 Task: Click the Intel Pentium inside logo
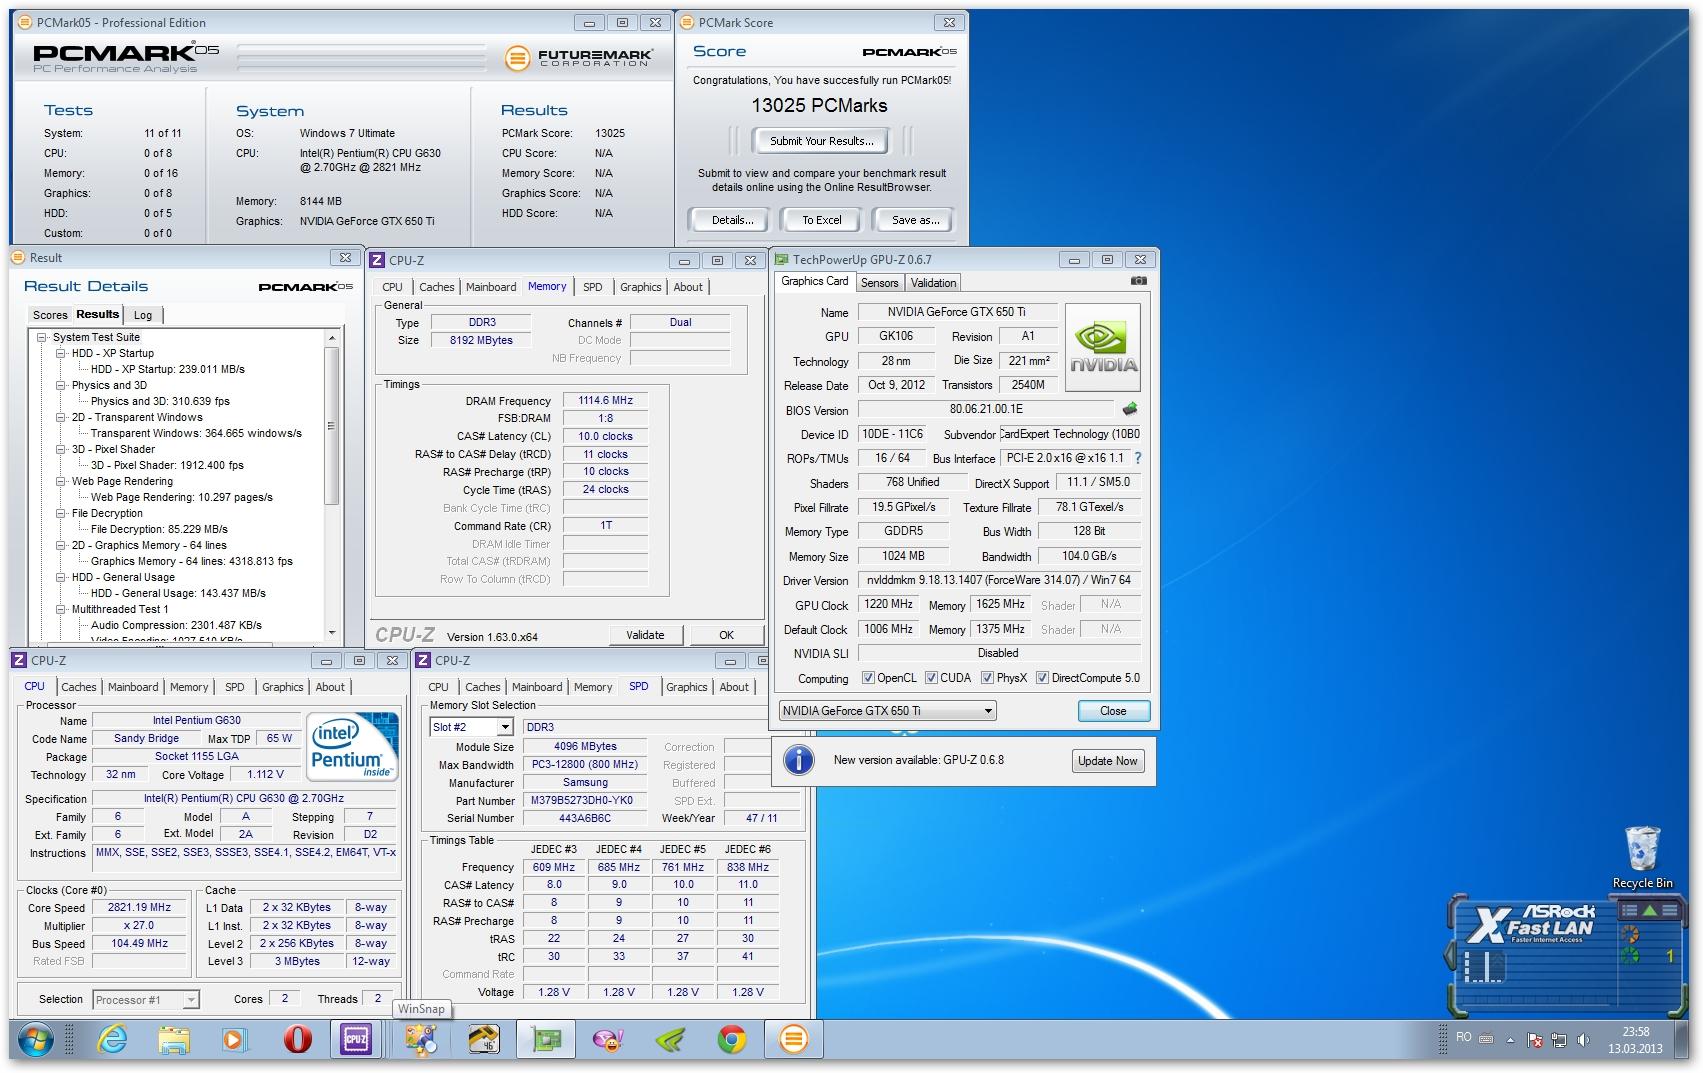352,746
